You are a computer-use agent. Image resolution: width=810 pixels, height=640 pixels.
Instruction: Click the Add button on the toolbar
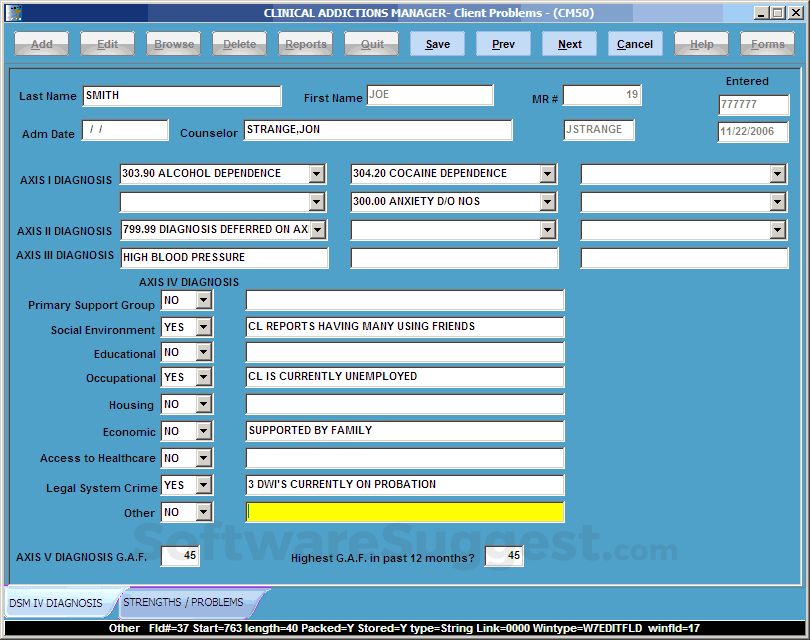click(41, 43)
